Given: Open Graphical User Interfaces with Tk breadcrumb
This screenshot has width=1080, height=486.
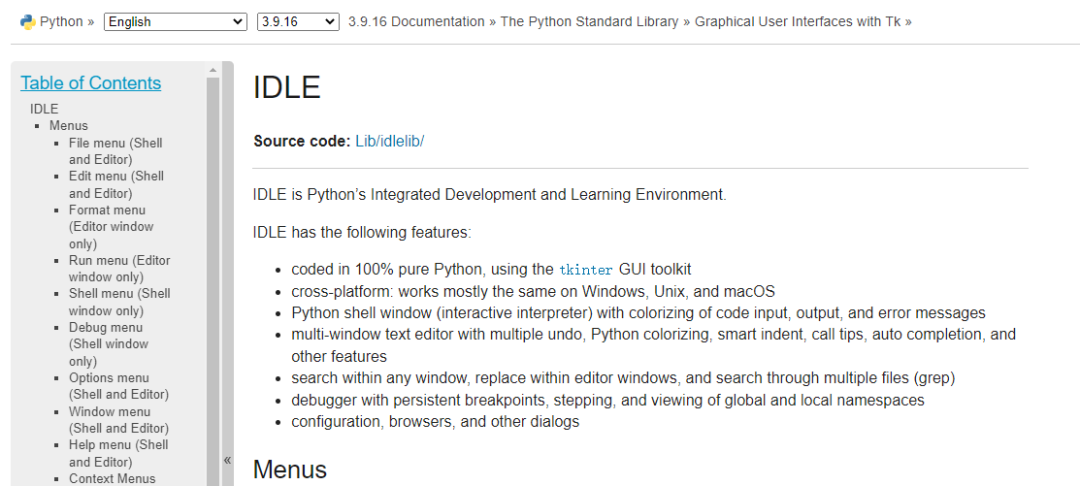Looking at the screenshot, I should point(798,22).
